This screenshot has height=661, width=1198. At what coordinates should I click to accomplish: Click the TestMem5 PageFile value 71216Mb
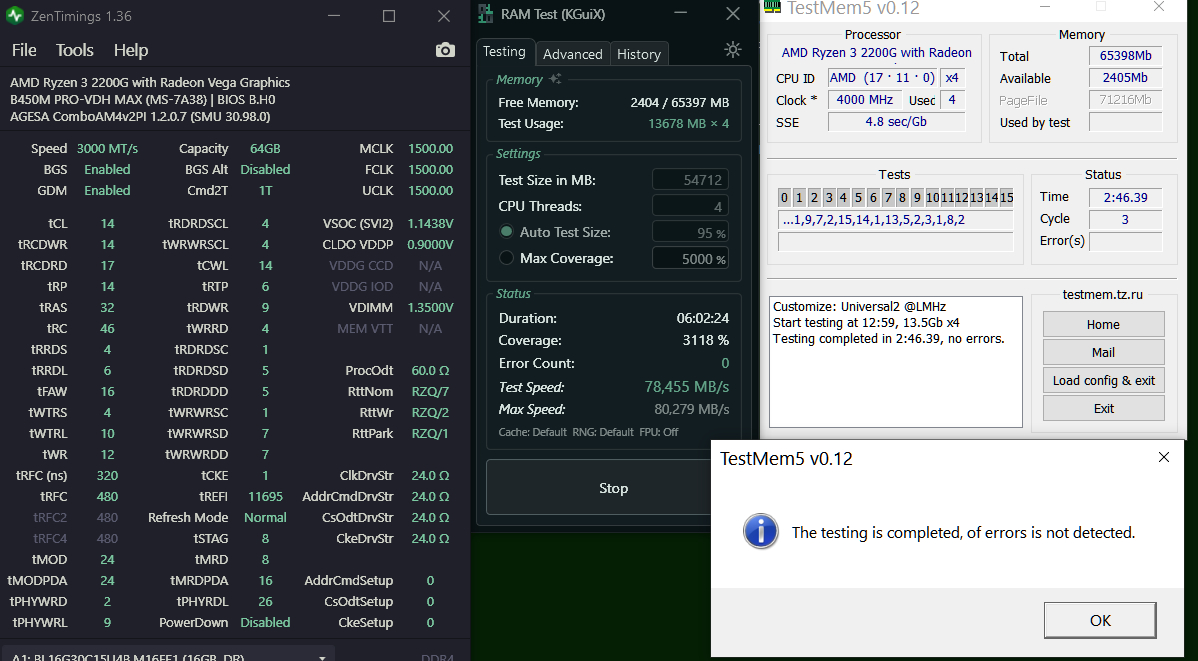coord(1125,100)
